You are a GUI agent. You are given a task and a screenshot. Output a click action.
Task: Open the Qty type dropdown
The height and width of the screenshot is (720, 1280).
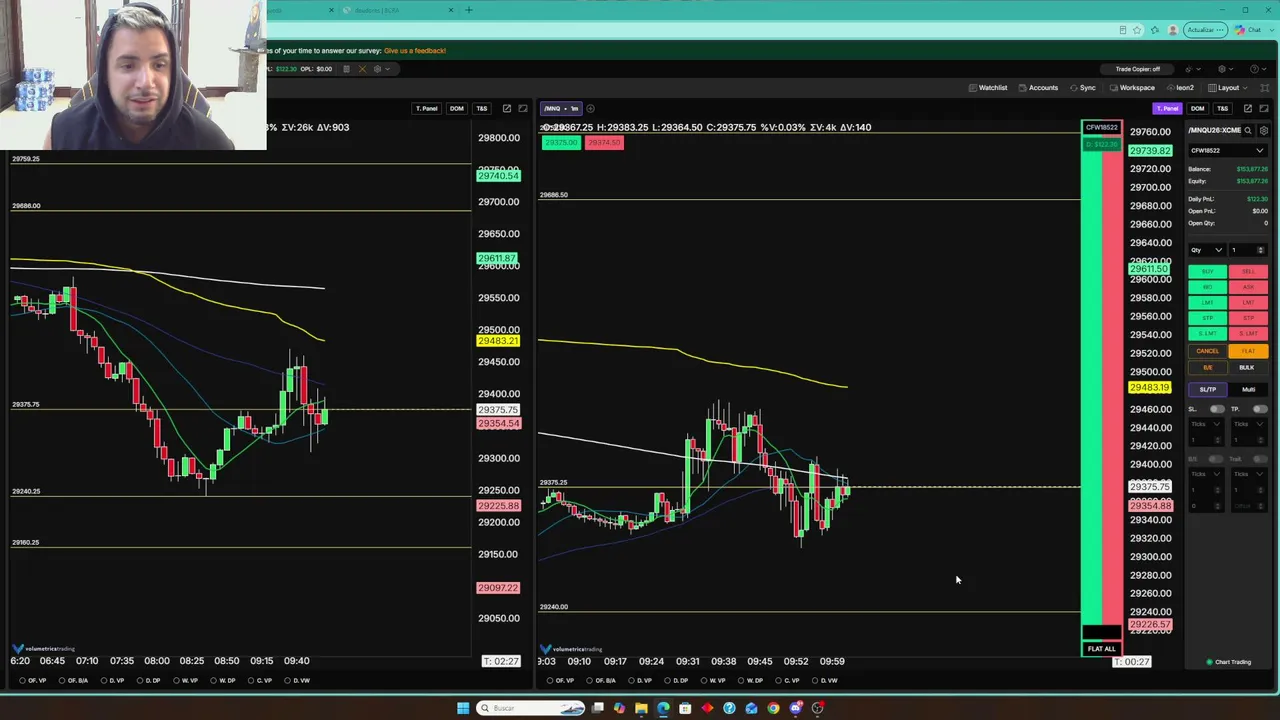pos(1206,250)
